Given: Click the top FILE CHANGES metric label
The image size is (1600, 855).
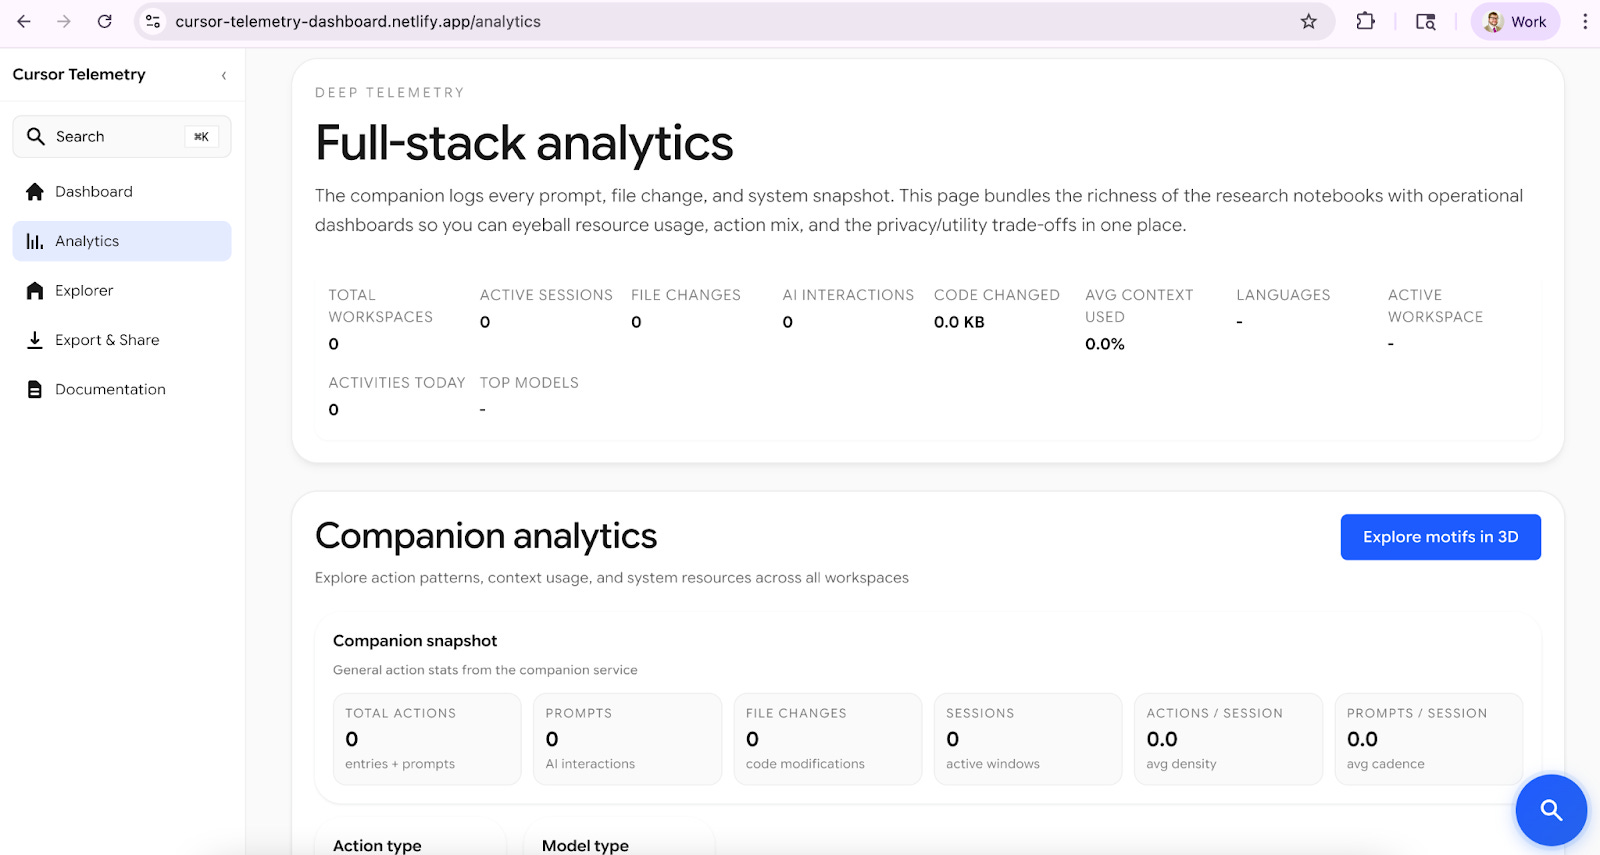Looking at the screenshot, I should [x=686, y=295].
